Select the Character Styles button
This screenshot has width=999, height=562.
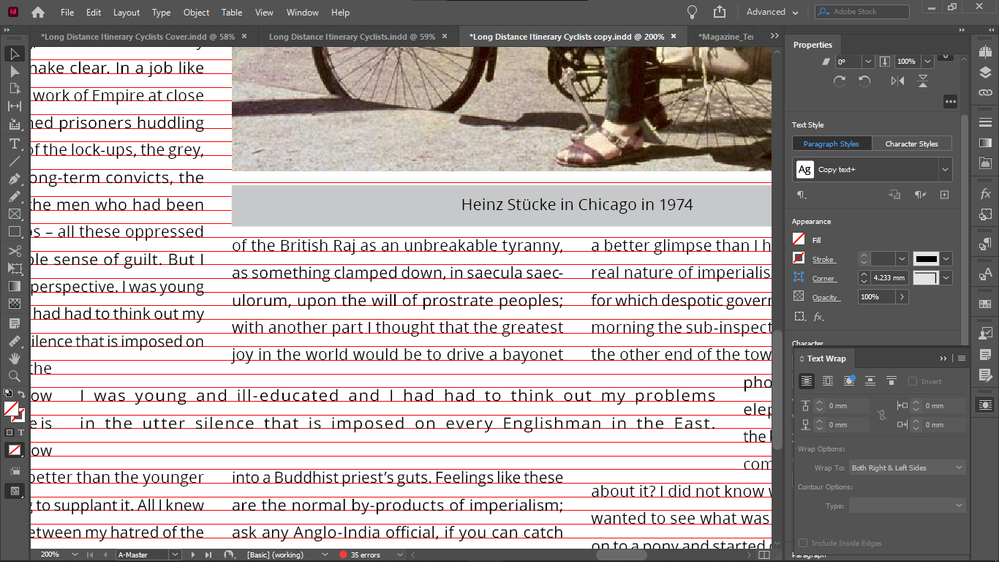point(911,144)
